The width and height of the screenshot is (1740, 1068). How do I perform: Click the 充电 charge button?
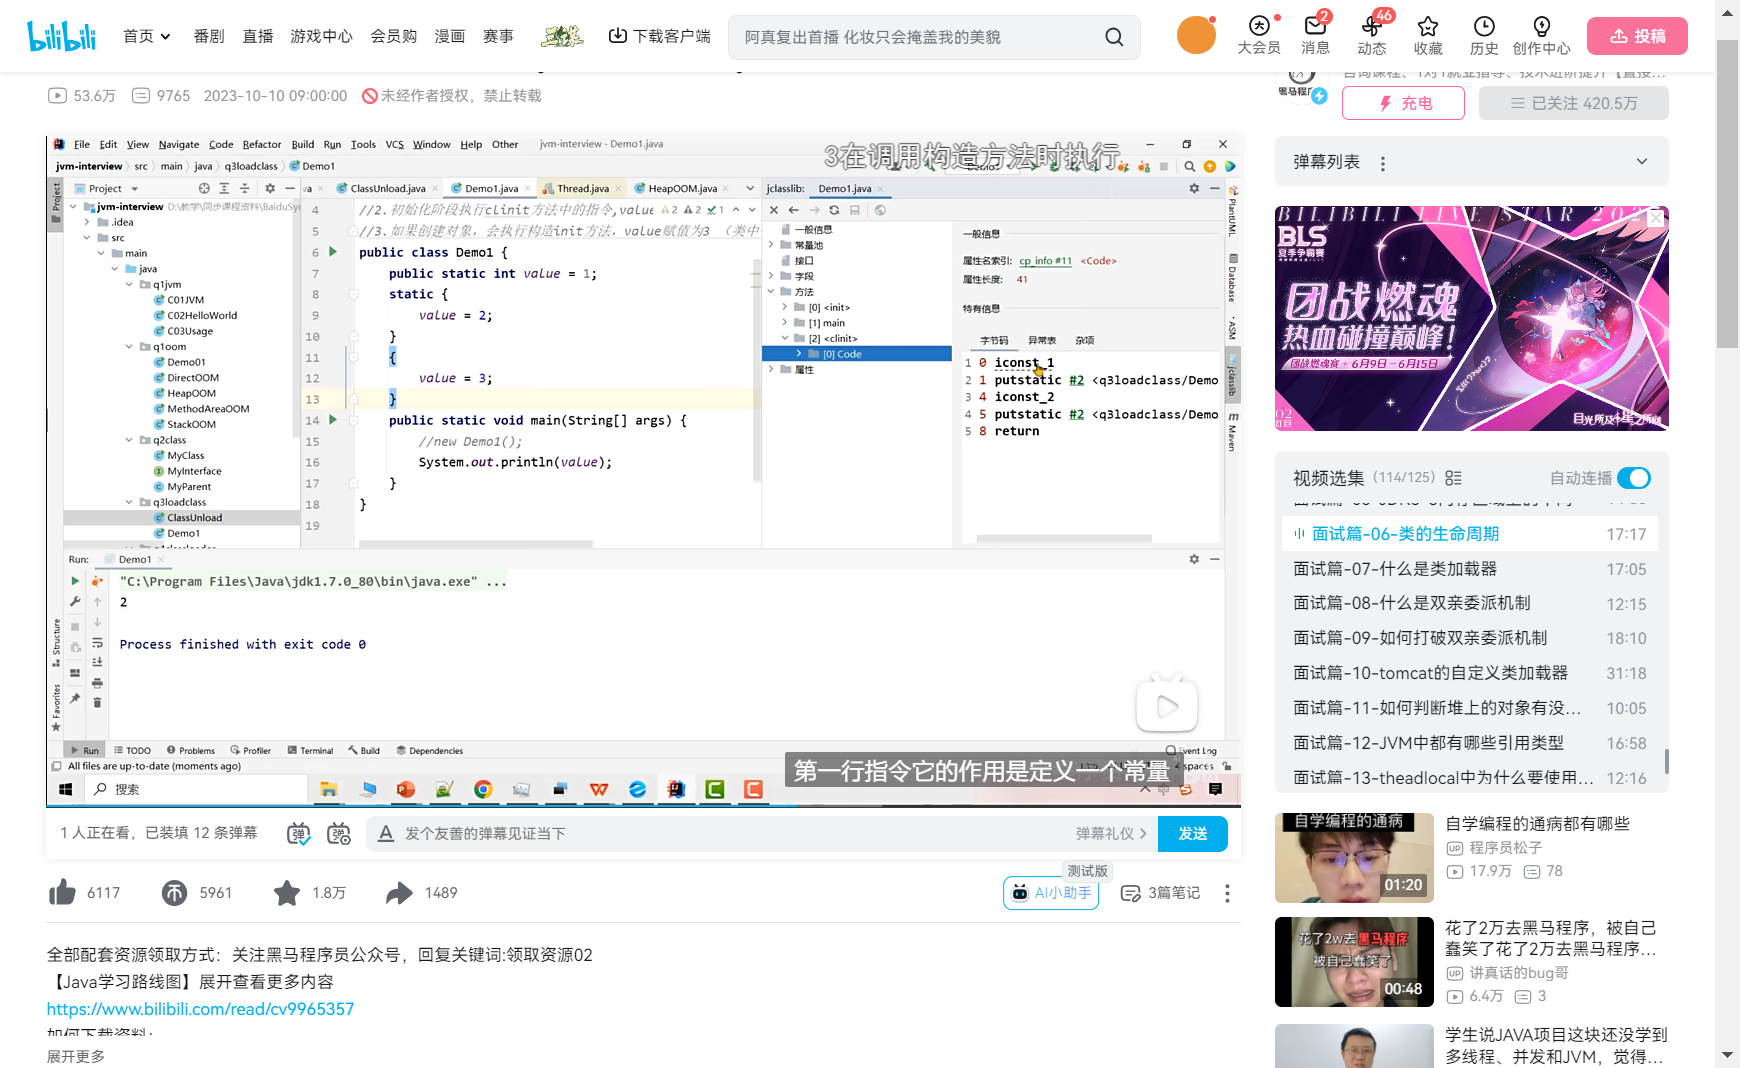pos(1403,103)
